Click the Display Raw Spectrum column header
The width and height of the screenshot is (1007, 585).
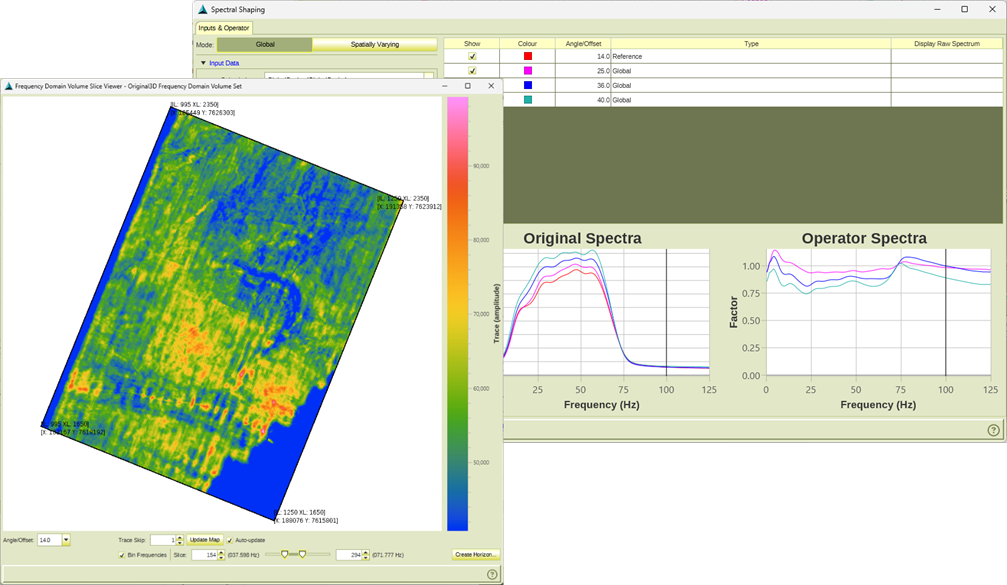[947, 44]
